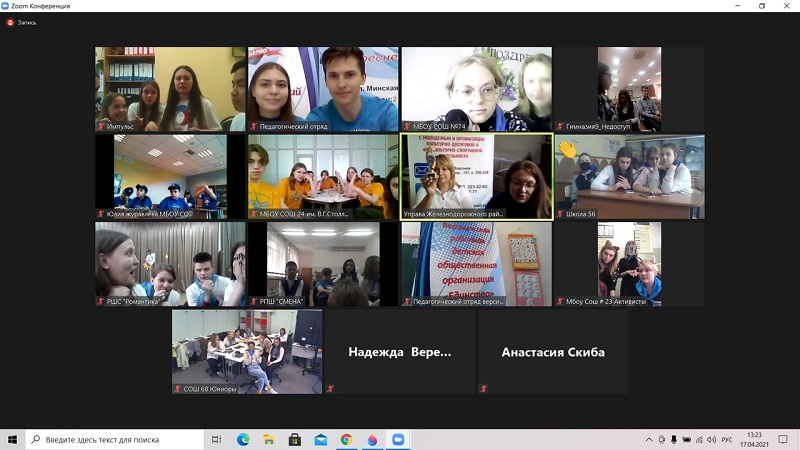Open the Mail app in taskbar
Screen dimensions: 800x450
coord(321,439)
